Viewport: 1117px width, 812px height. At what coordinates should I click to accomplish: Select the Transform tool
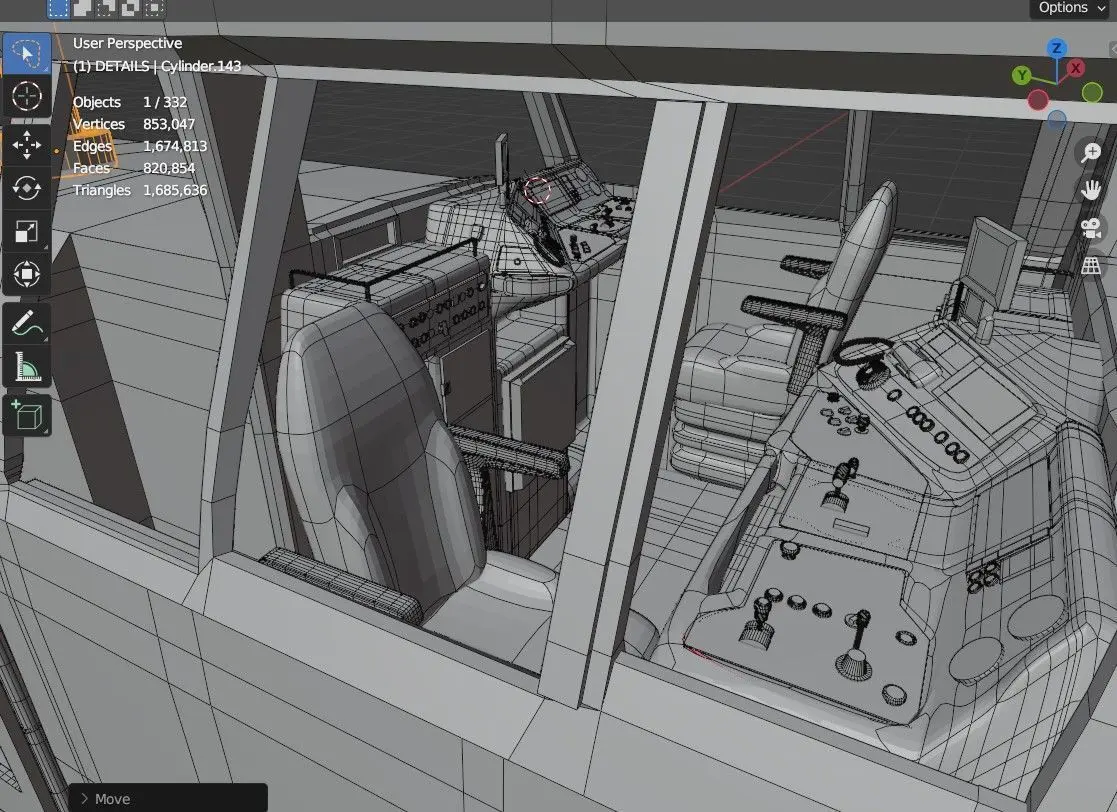[x=27, y=274]
